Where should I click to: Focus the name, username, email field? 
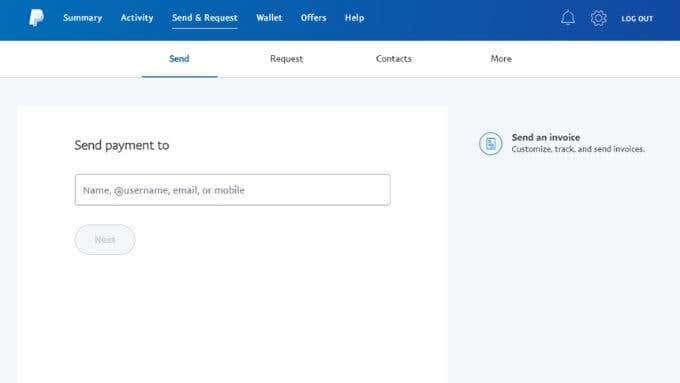pyautogui.click(x=232, y=190)
